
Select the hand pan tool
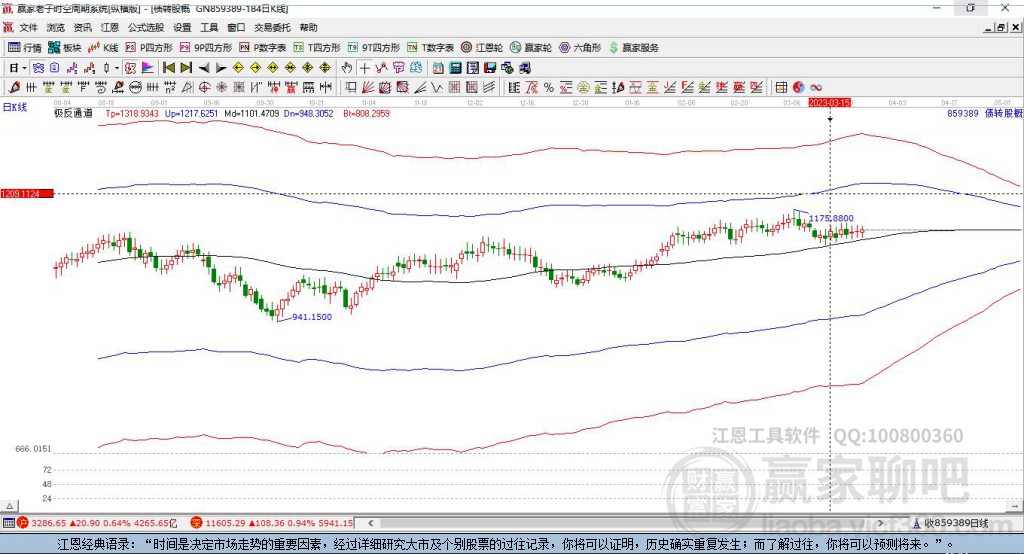(x=347, y=68)
